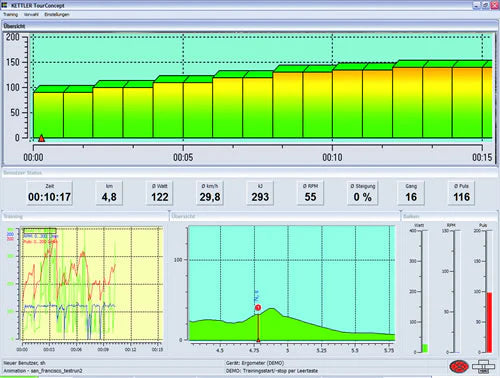The height and width of the screenshot is (378, 500).
Task: Click the status text 'Neuer Benutzer: sh'
Action: 24,363
